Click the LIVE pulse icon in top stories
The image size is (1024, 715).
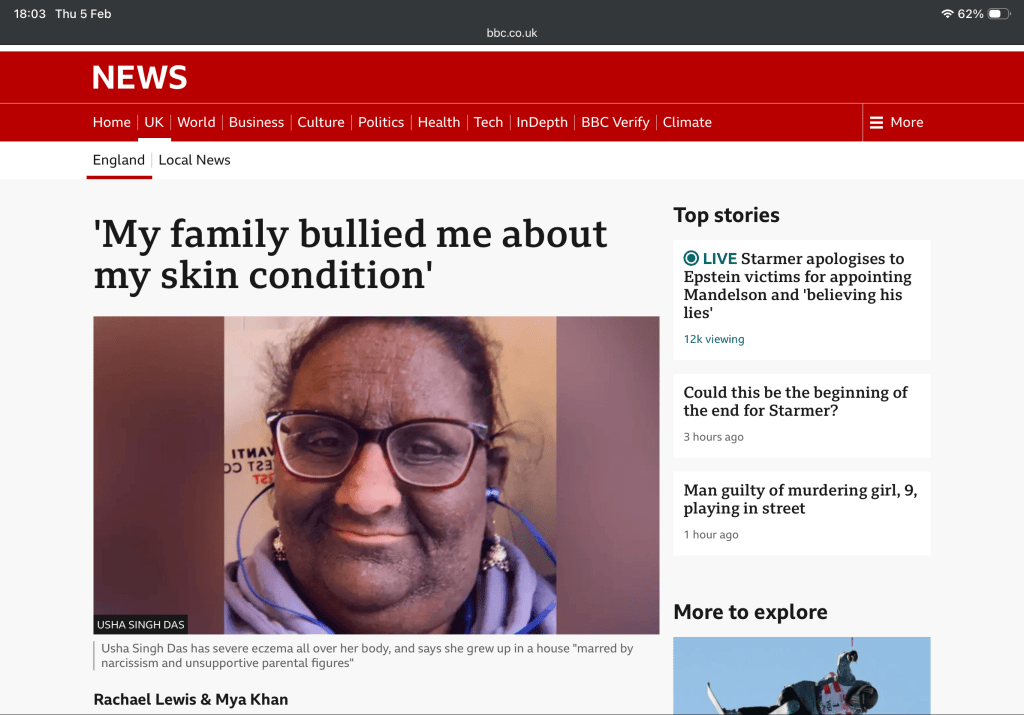691,259
